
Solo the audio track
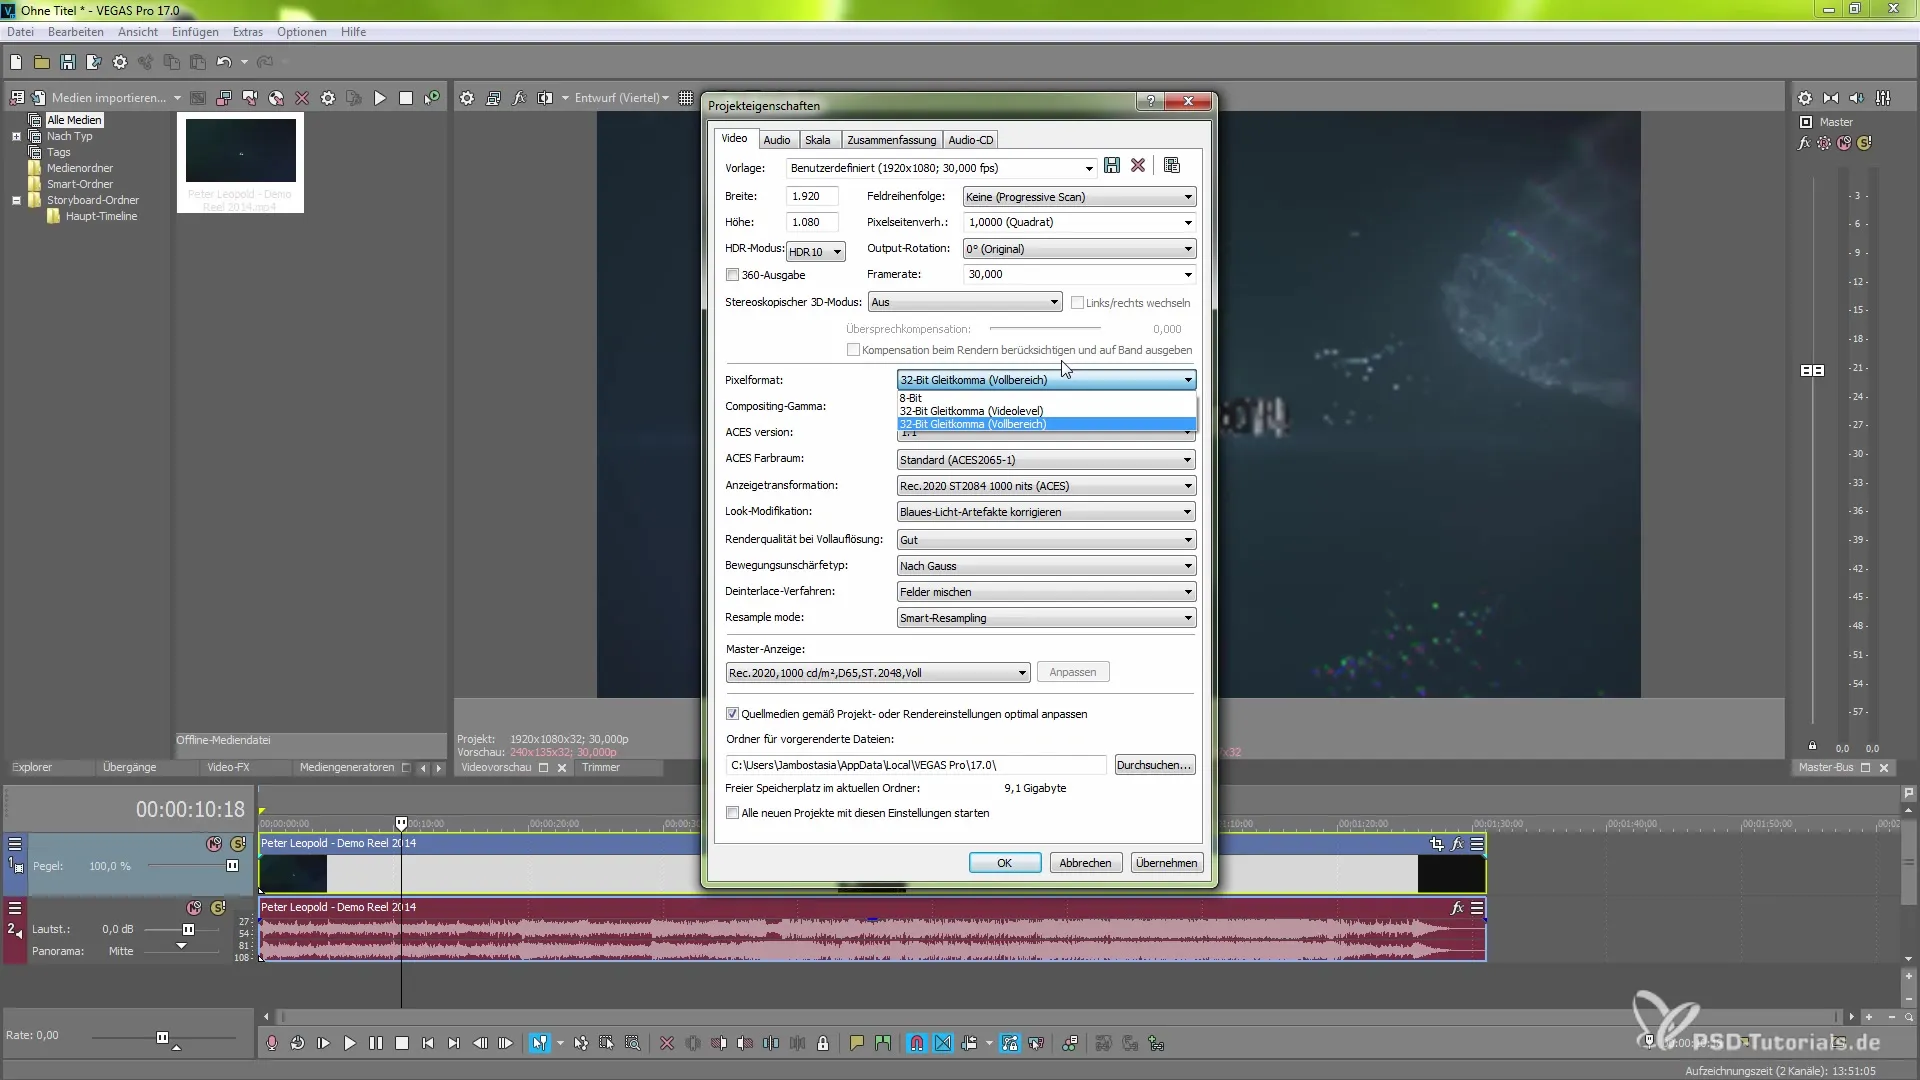pyautogui.click(x=218, y=908)
